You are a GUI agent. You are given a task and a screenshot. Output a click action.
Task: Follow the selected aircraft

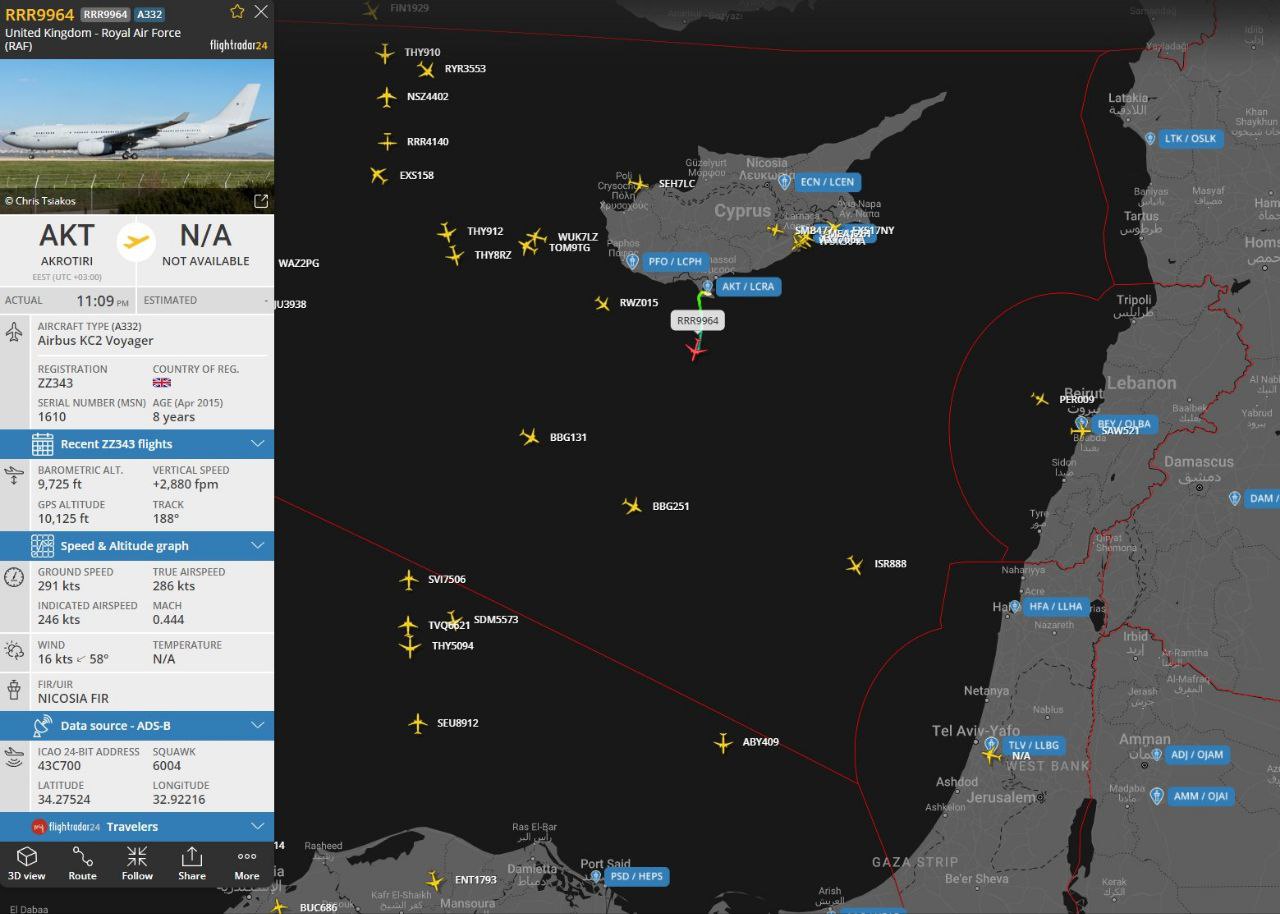pyautogui.click(x=137, y=864)
